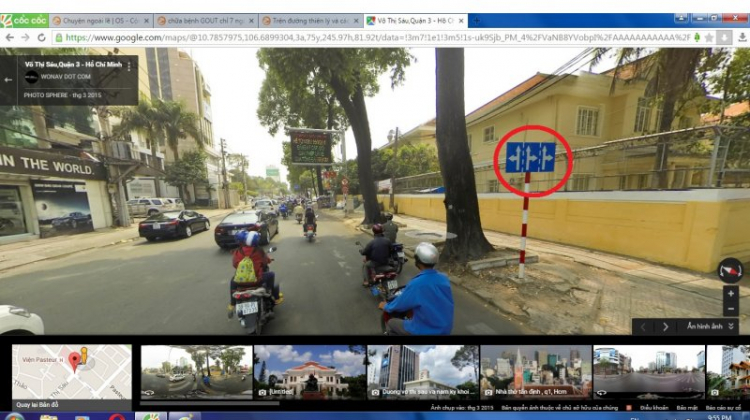Viewport: 750px width, 420px height.
Task: Open the '[Untitled]' red-roof building thumbnail
Action: point(309,372)
